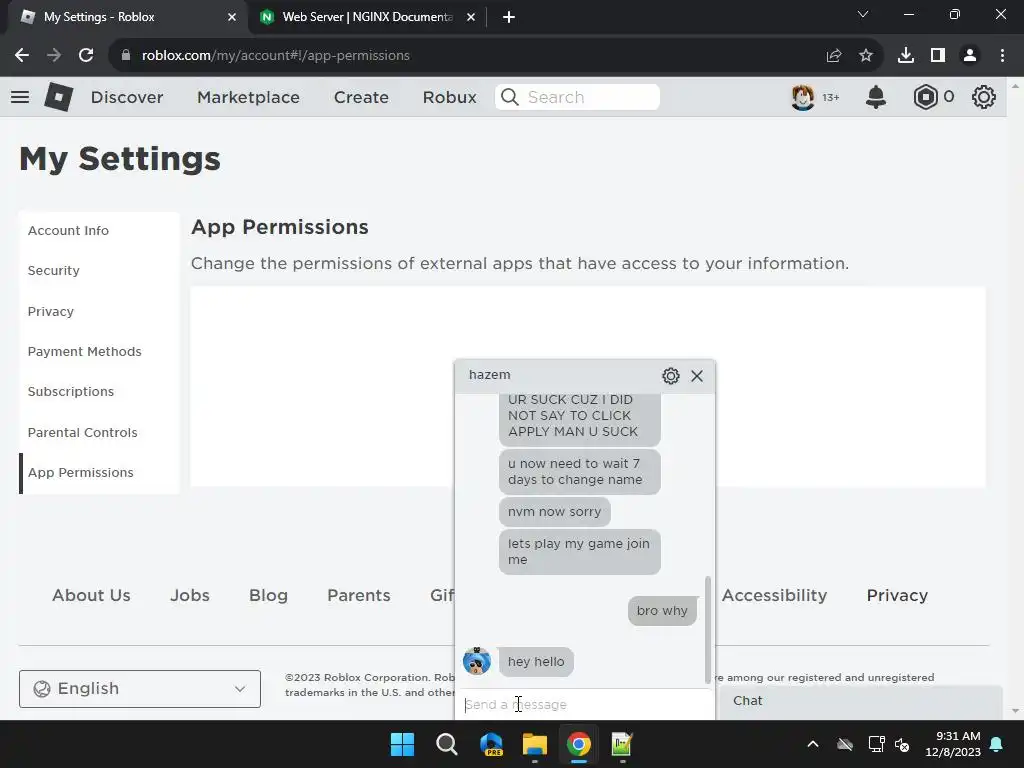Open Microsoft Edge from the taskbar
Screen dimensions: 1024x768
[x=491, y=744]
